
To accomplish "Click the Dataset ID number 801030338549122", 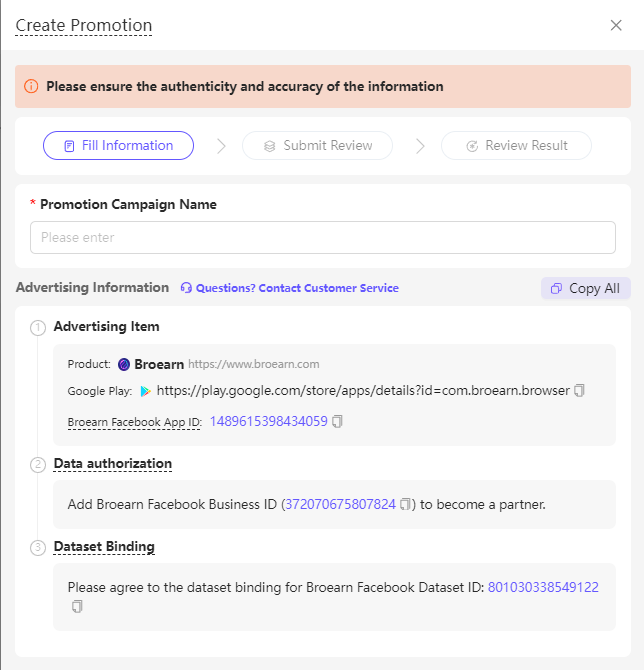I will [543, 588].
